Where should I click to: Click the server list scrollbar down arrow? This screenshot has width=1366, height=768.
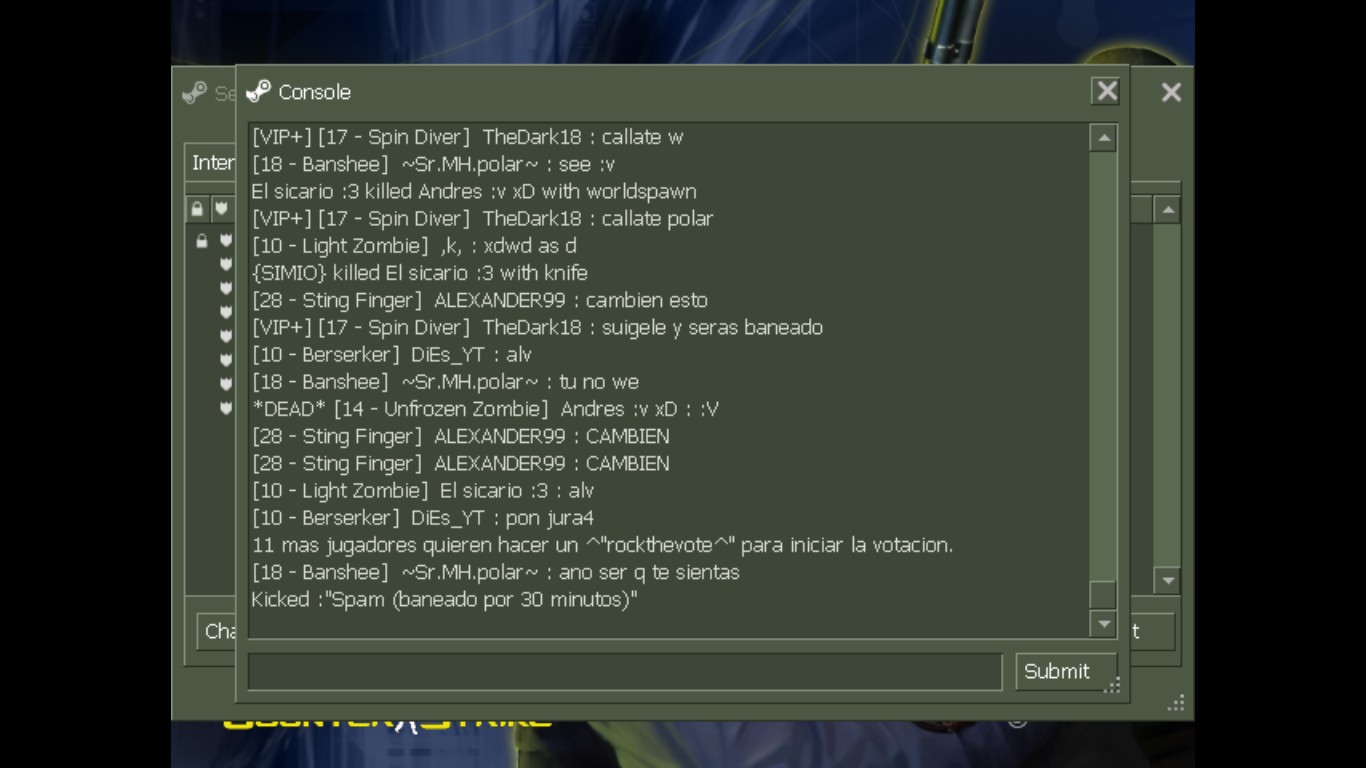1167,580
